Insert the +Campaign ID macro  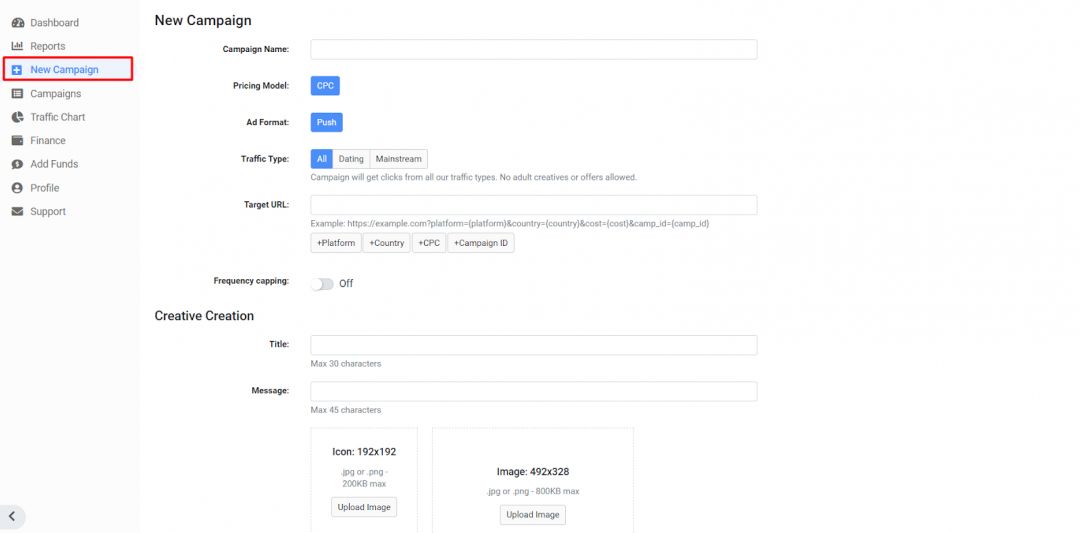coord(480,243)
